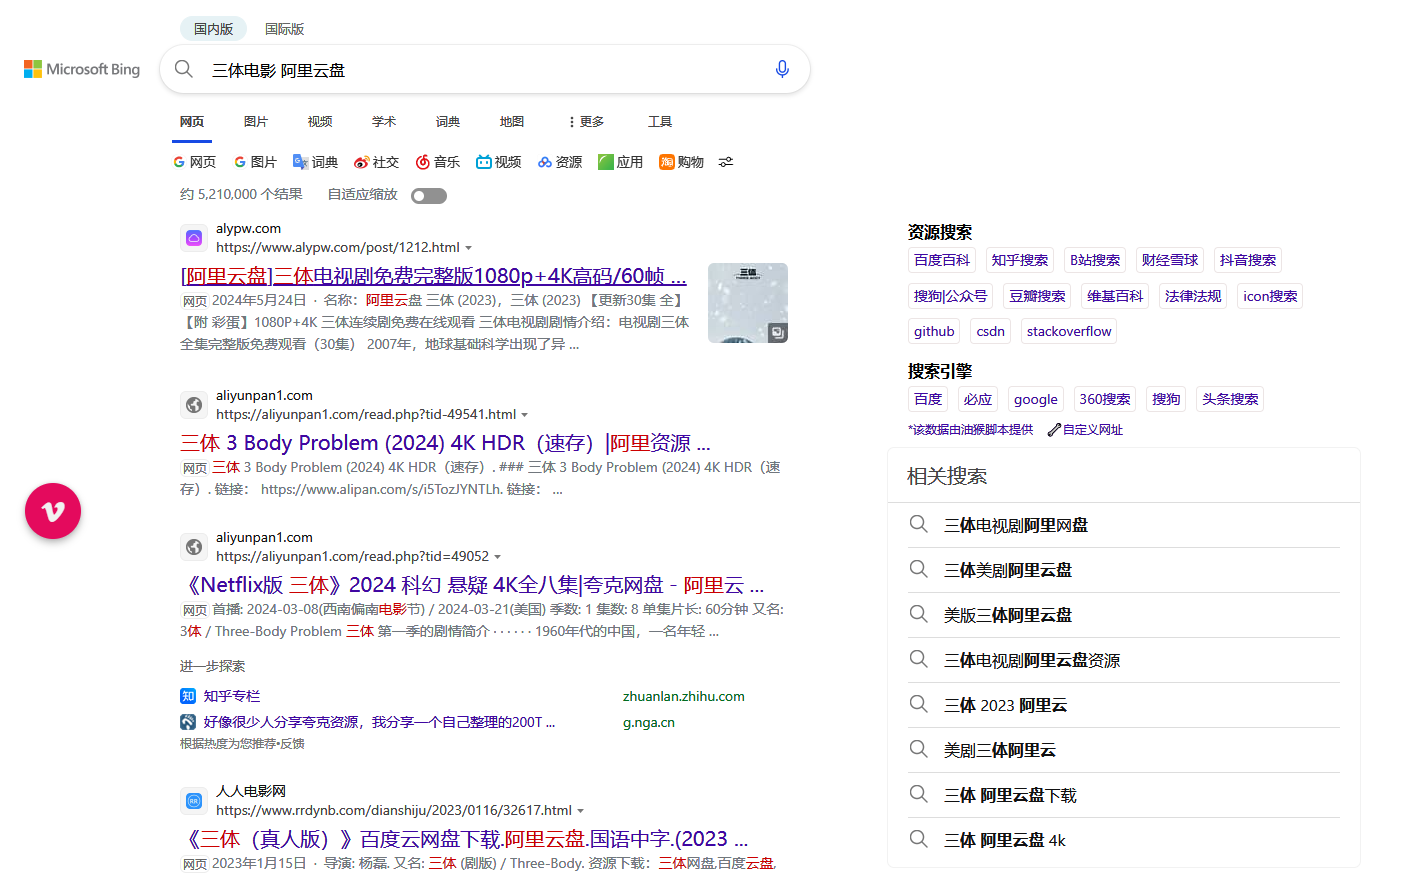The image size is (1419, 876).
Task: Open 社交 Weibo shortcut
Action: click(376, 162)
